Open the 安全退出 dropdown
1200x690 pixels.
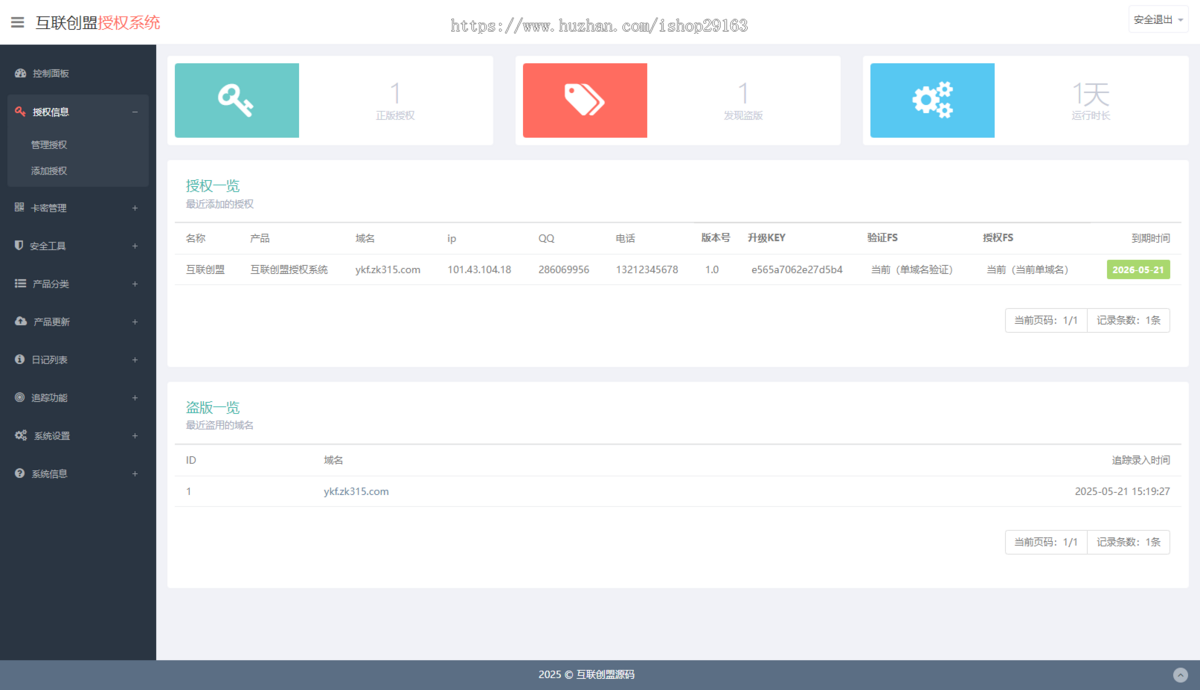point(1158,20)
